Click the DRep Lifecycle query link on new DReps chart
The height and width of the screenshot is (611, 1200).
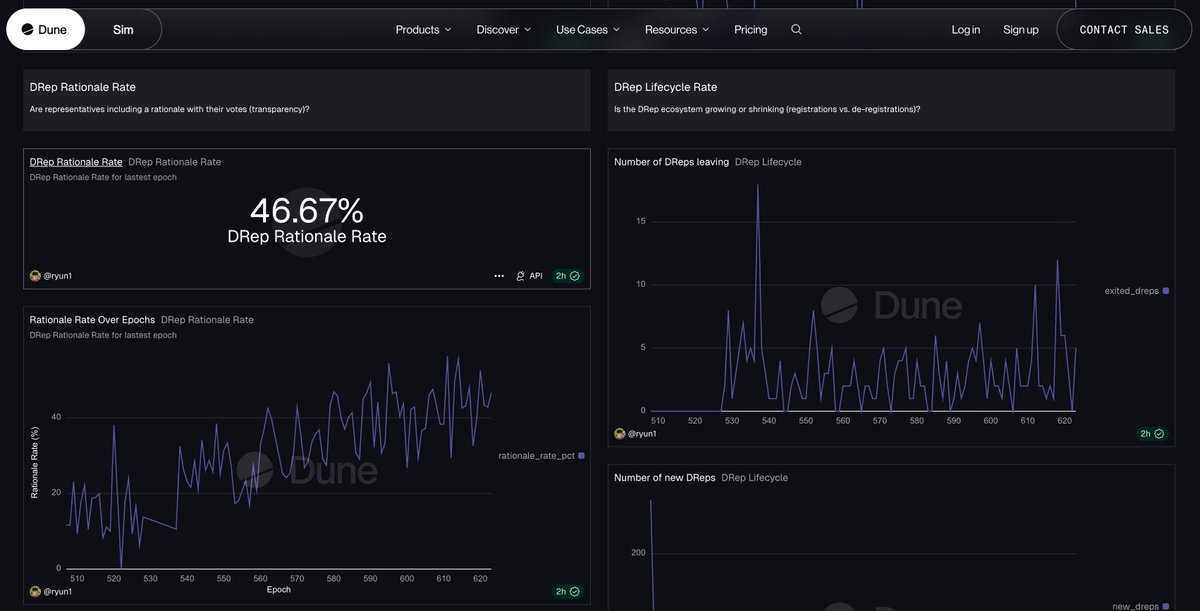(755, 478)
